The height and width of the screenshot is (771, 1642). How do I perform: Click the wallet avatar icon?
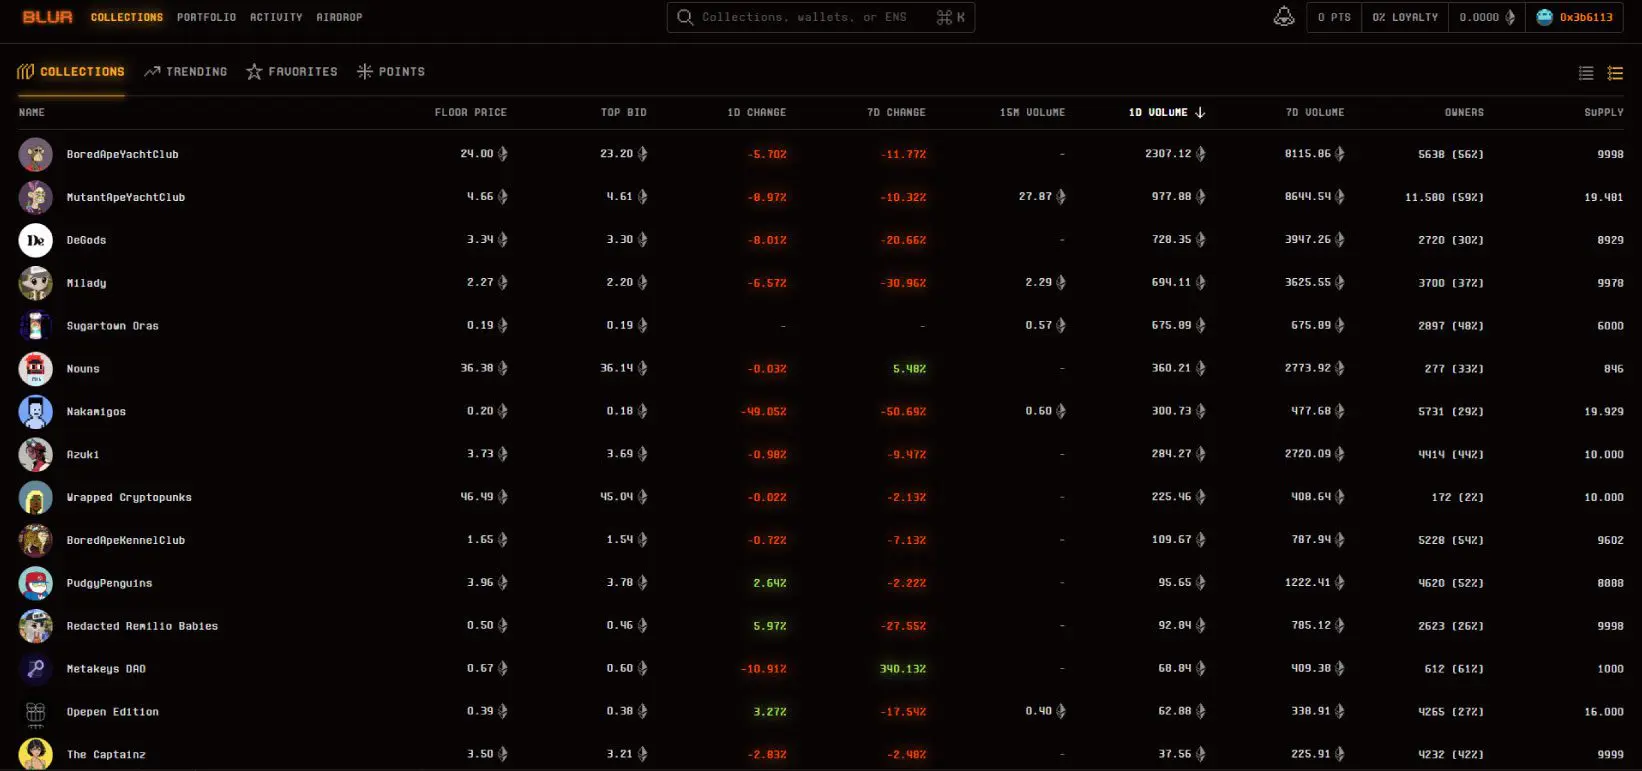pyautogui.click(x=1544, y=17)
